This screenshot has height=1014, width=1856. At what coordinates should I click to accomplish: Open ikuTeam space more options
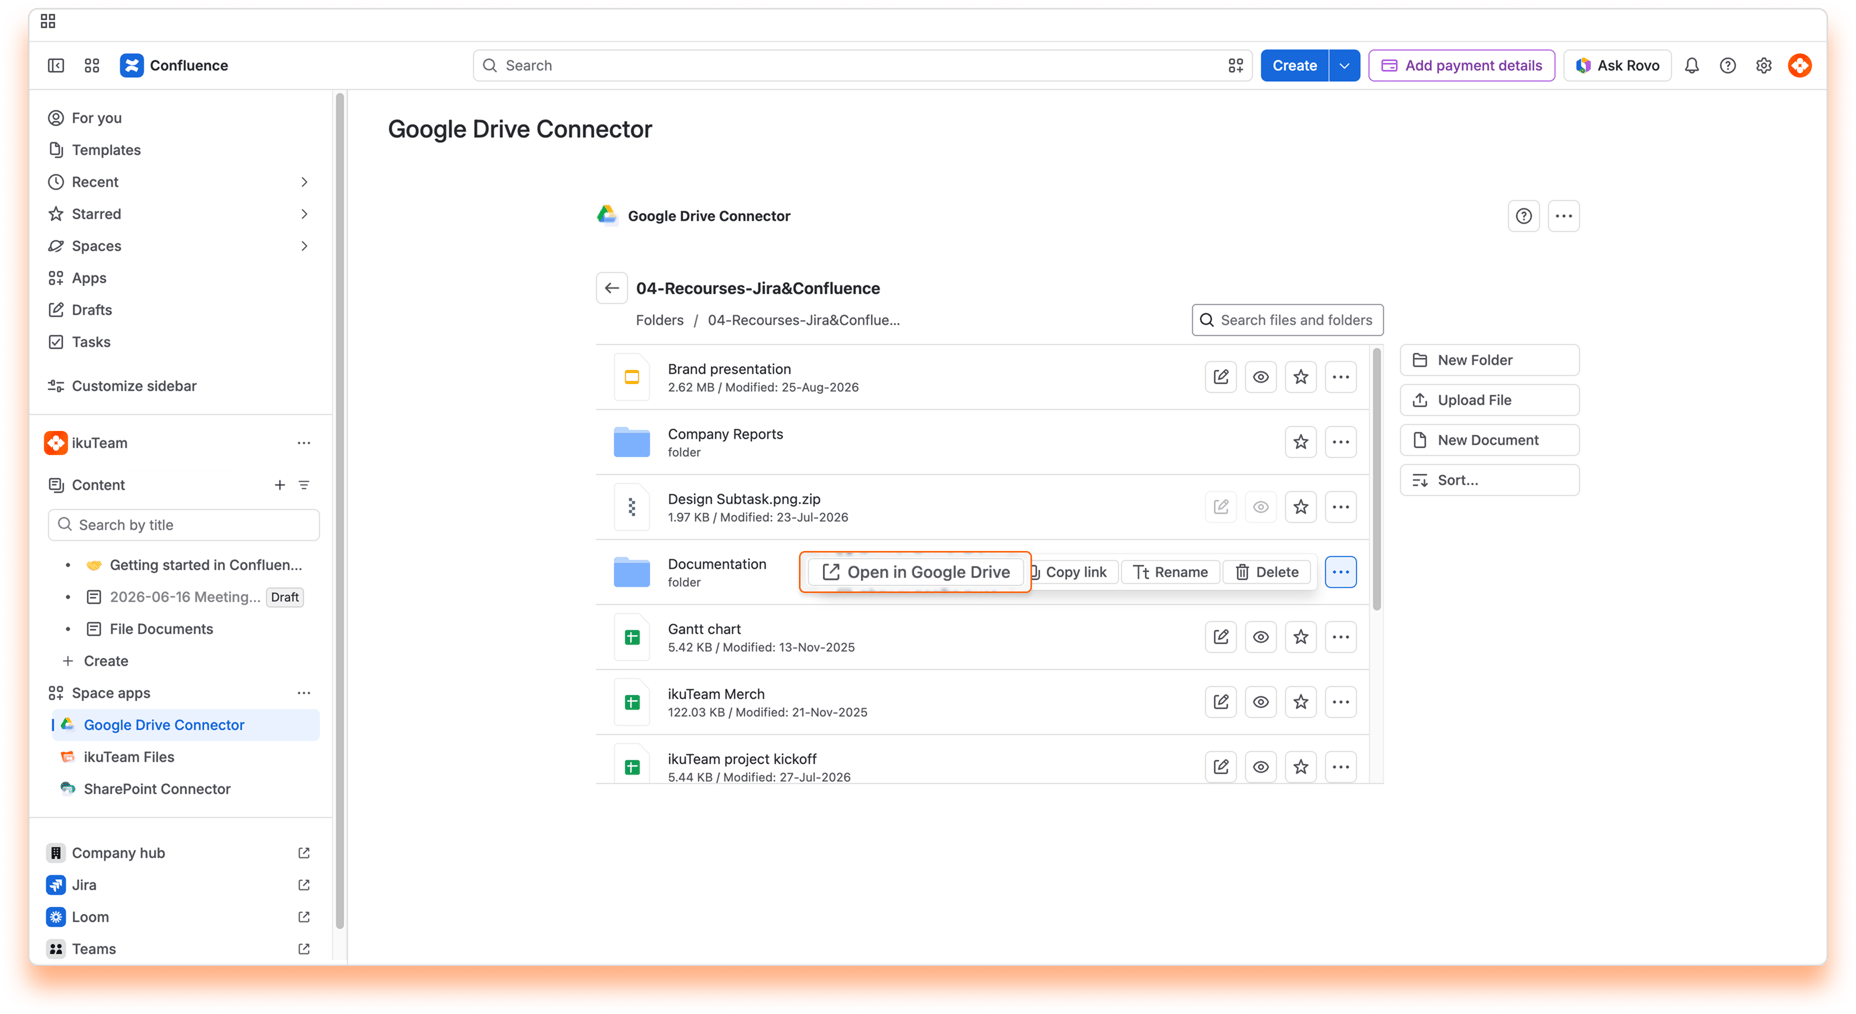click(x=304, y=443)
